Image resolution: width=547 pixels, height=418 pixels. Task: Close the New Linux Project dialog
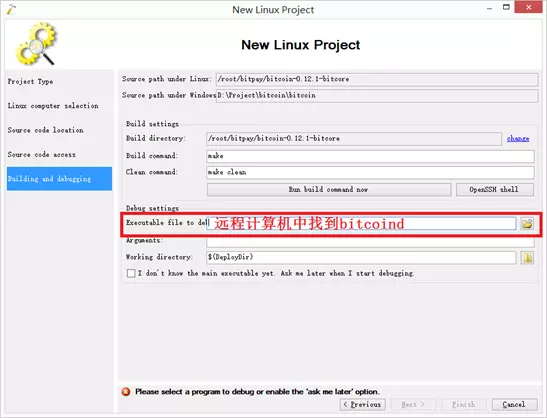(x=529, y=7)
